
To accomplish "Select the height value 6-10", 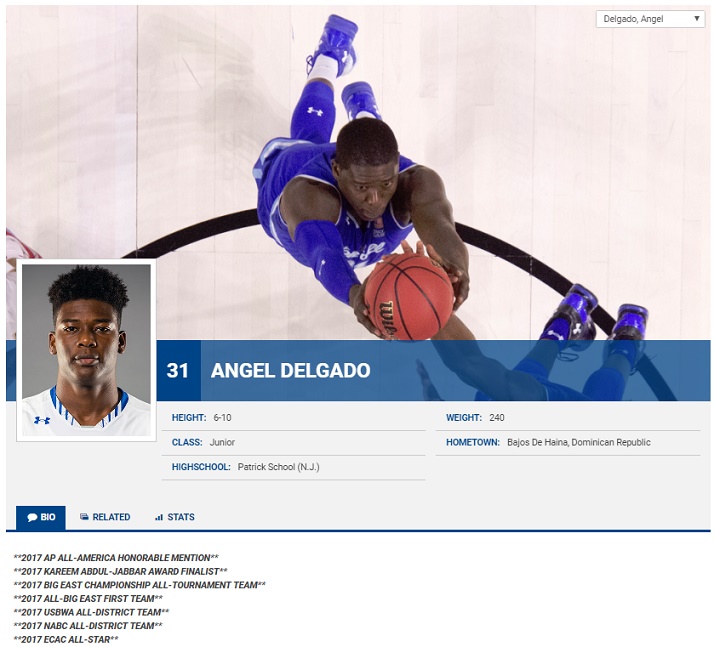I will point(222,418).
